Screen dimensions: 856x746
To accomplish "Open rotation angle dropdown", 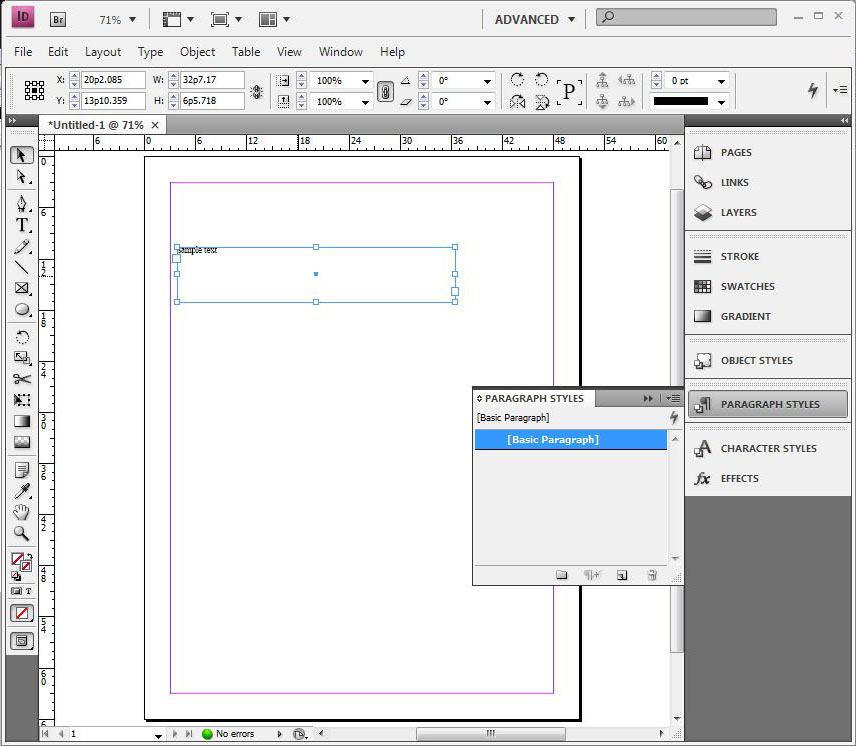I will coord(487,81).
